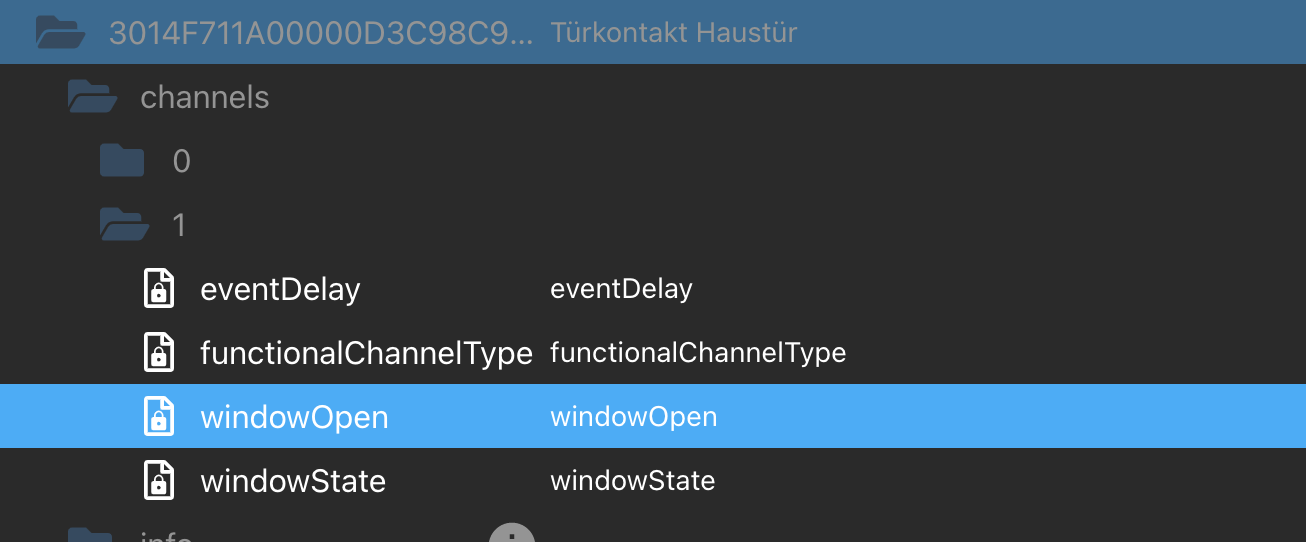Viewport: 1306px width, 542px height.
Task: Click the eventDelay locked file icon
Action: (x=157, y=289)
